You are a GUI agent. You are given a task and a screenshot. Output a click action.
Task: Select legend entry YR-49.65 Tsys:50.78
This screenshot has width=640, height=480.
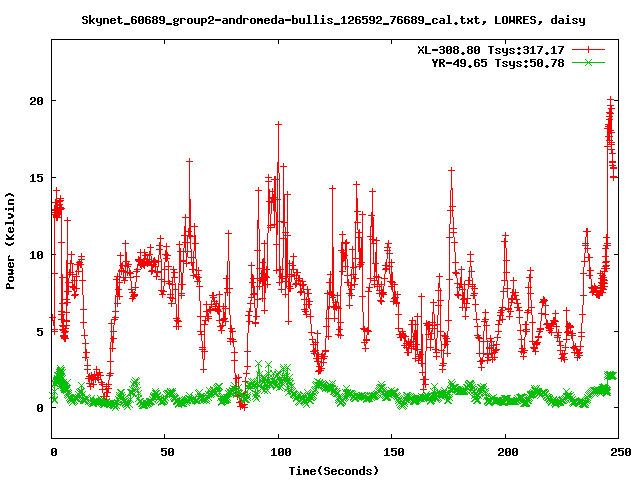pos(498,63)
